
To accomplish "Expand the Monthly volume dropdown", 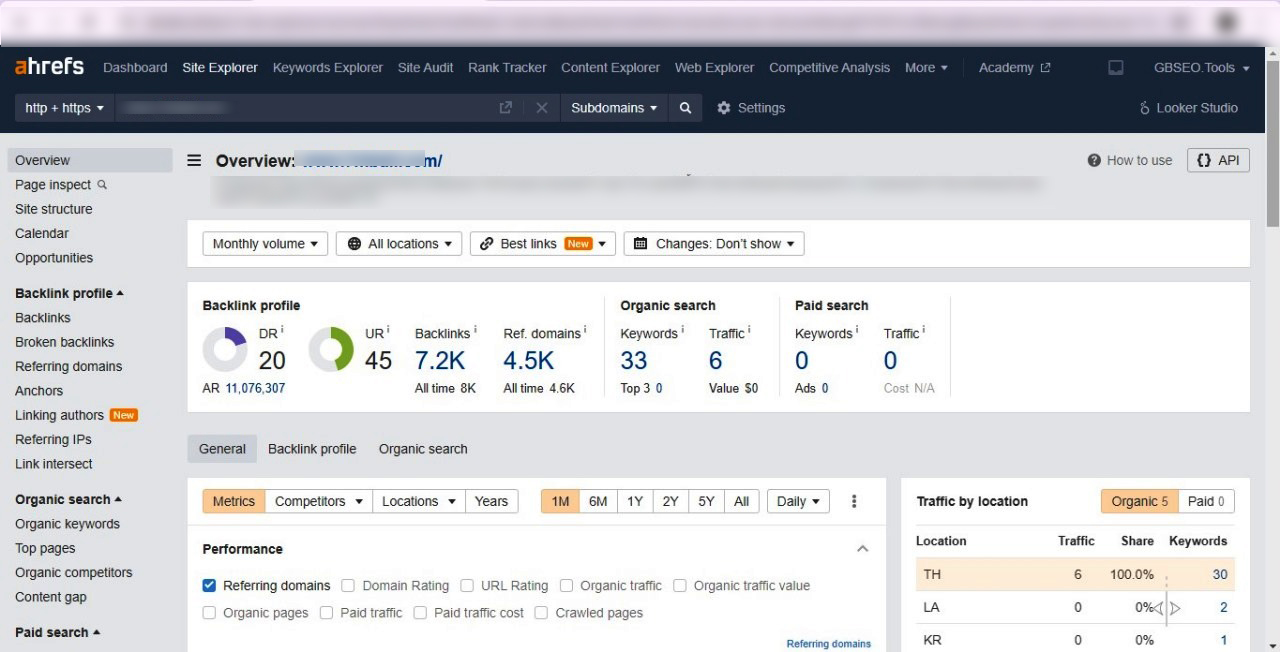I will (x=264, y=242).
